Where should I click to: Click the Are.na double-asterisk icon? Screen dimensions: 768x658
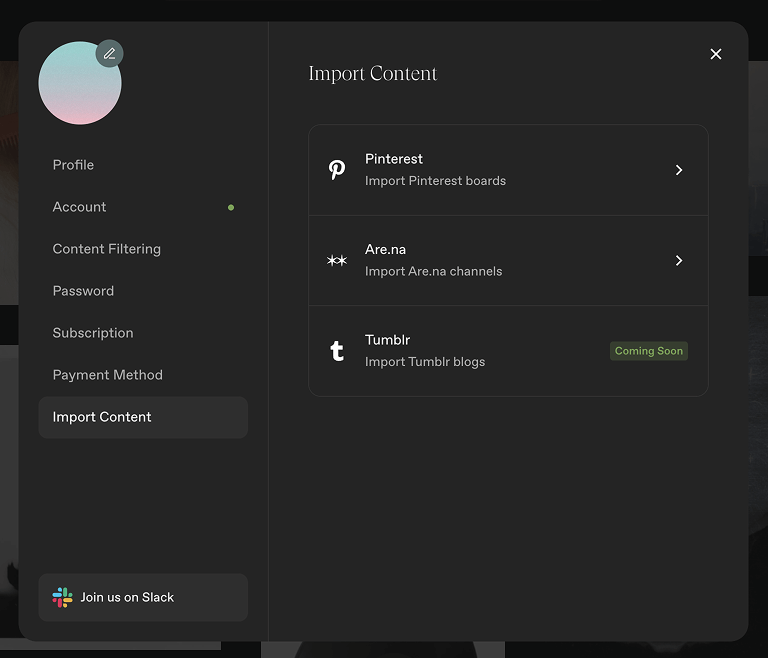coord(337,260)
